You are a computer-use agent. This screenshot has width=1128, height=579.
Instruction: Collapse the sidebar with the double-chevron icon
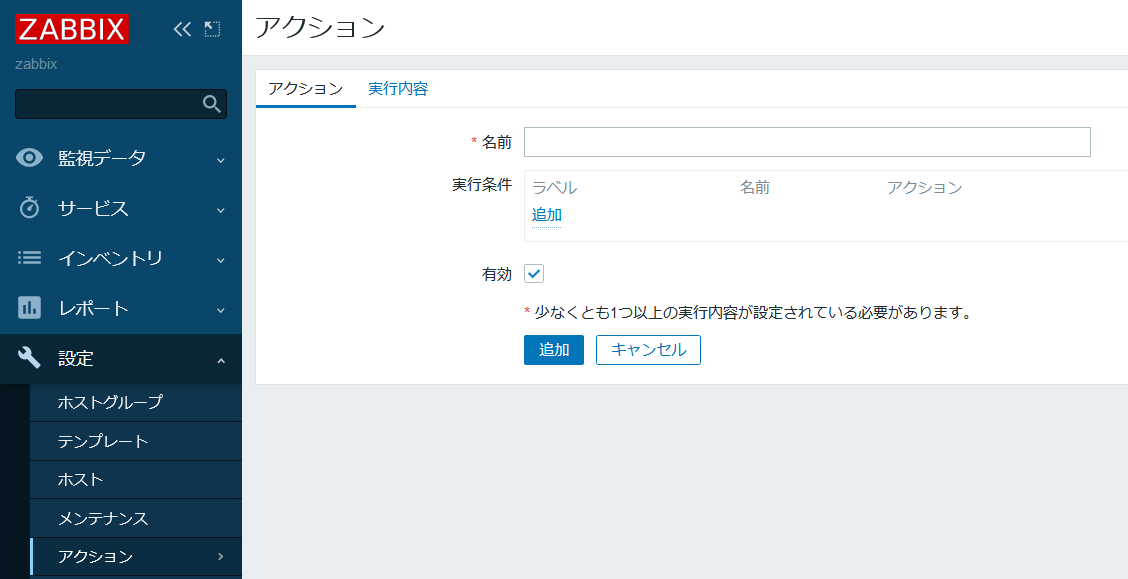pos(182,29)
